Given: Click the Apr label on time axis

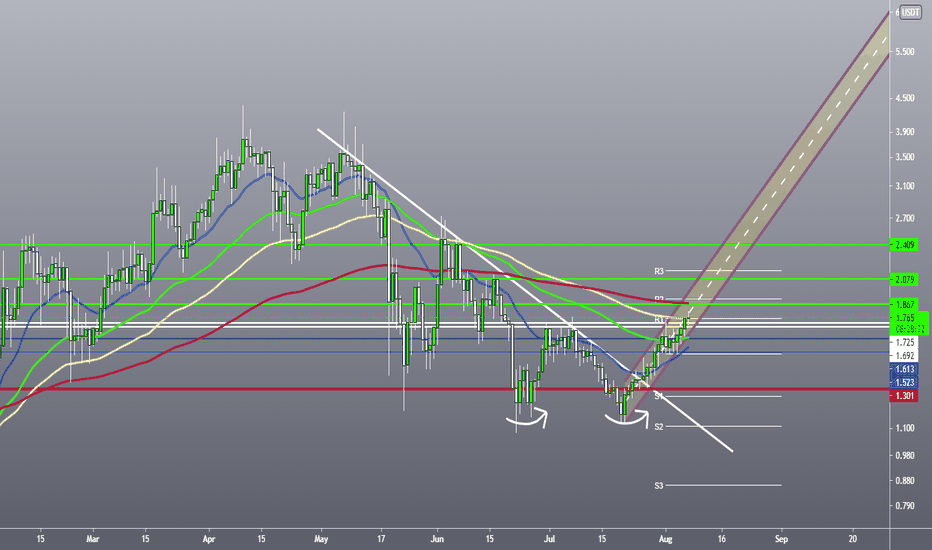Looking at the screenshot, I should coord(209,539).
